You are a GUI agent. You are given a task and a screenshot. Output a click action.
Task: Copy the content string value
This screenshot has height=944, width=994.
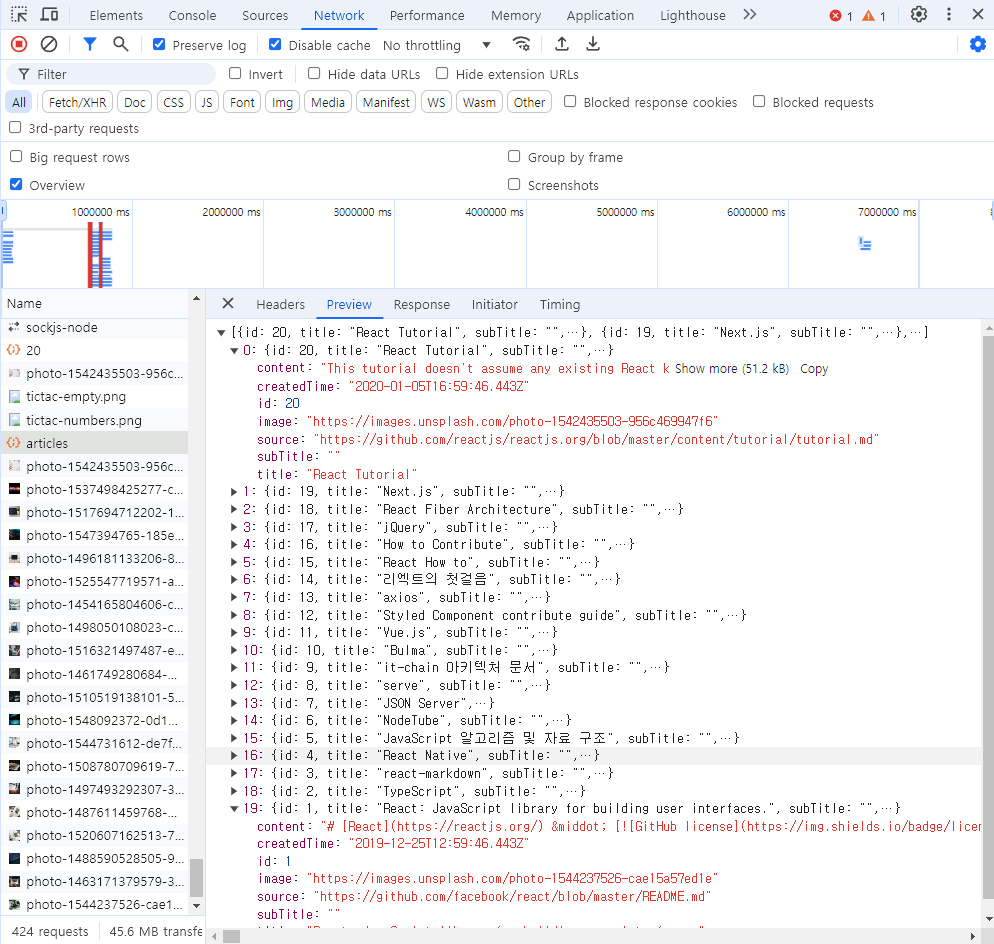(x=814, y=369)
